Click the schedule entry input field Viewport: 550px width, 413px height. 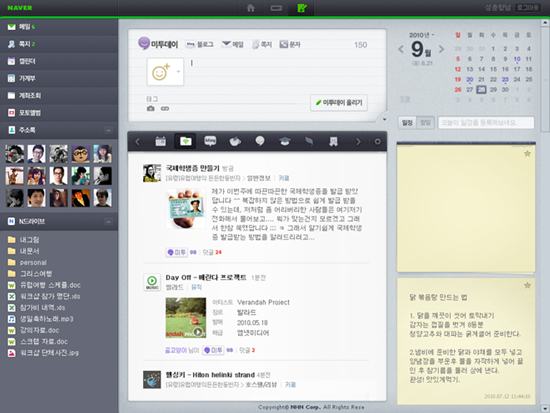[486, 123]
